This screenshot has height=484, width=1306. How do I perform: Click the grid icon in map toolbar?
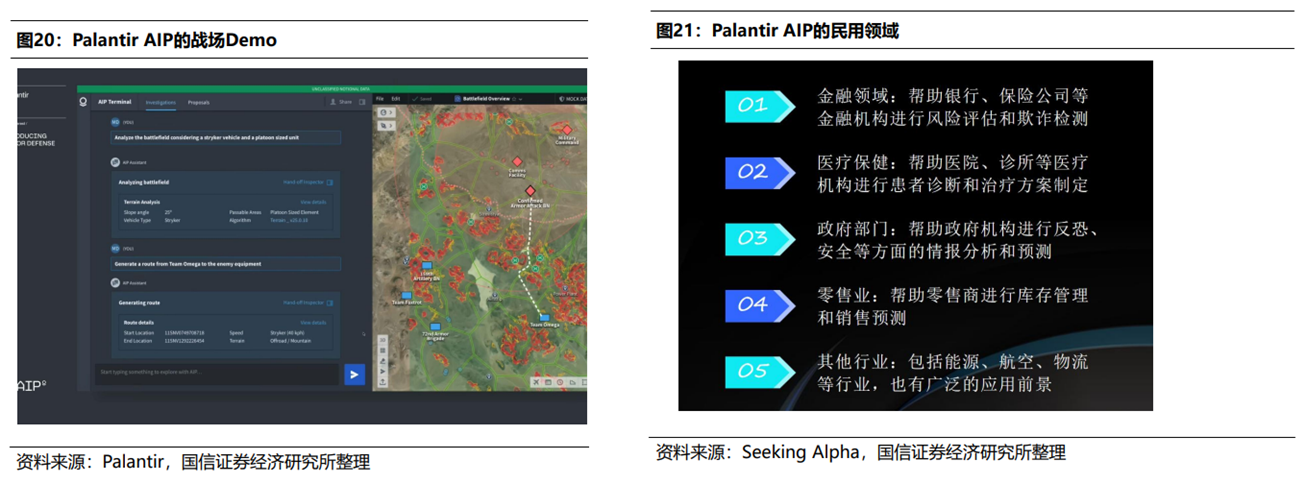[x=382, y=350]
